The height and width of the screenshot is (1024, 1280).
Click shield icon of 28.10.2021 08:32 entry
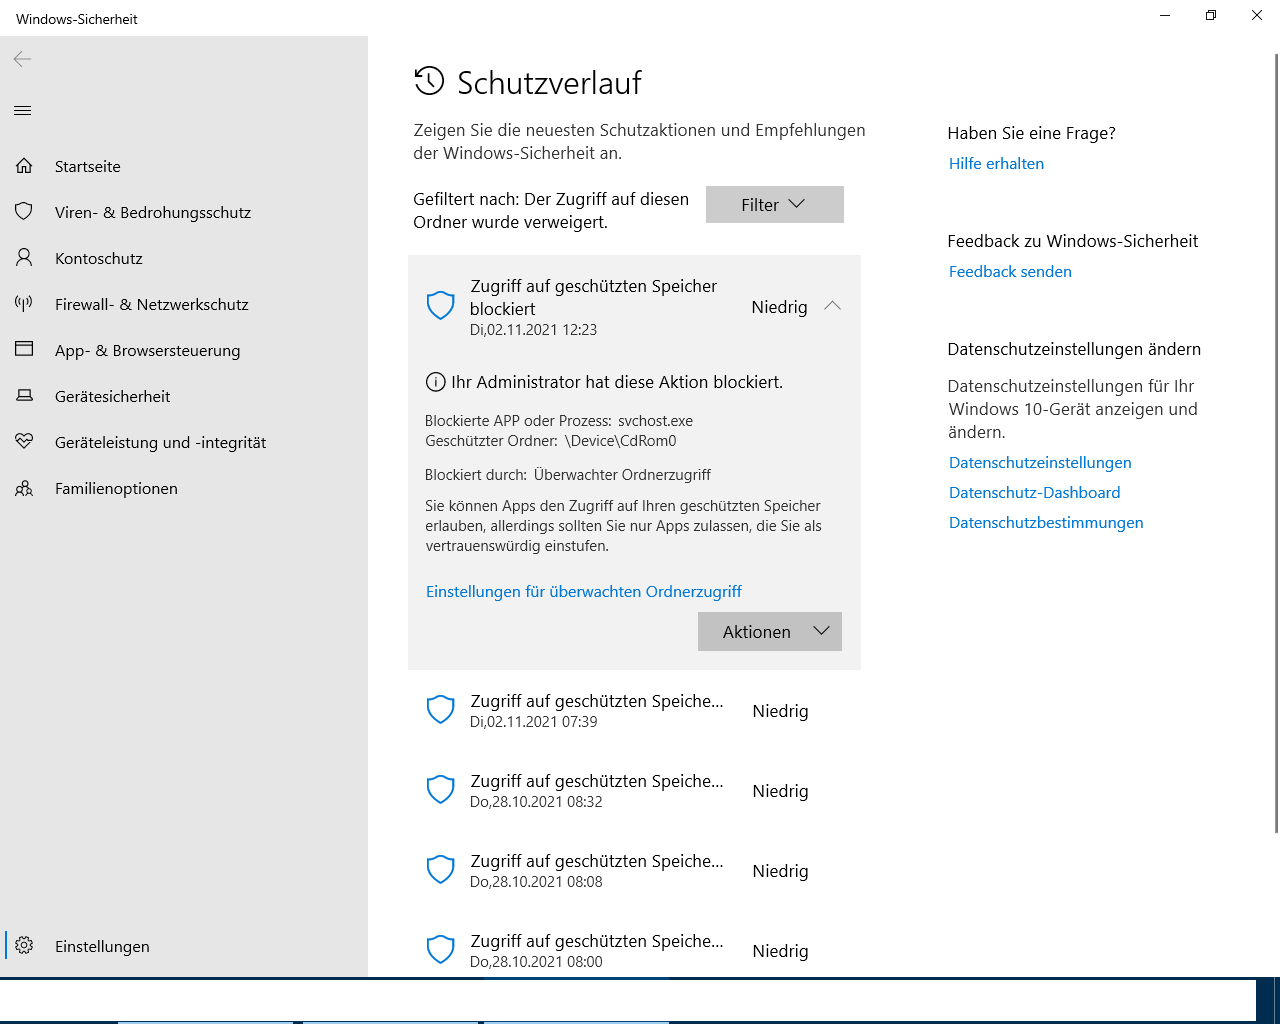tap(441, 790)
